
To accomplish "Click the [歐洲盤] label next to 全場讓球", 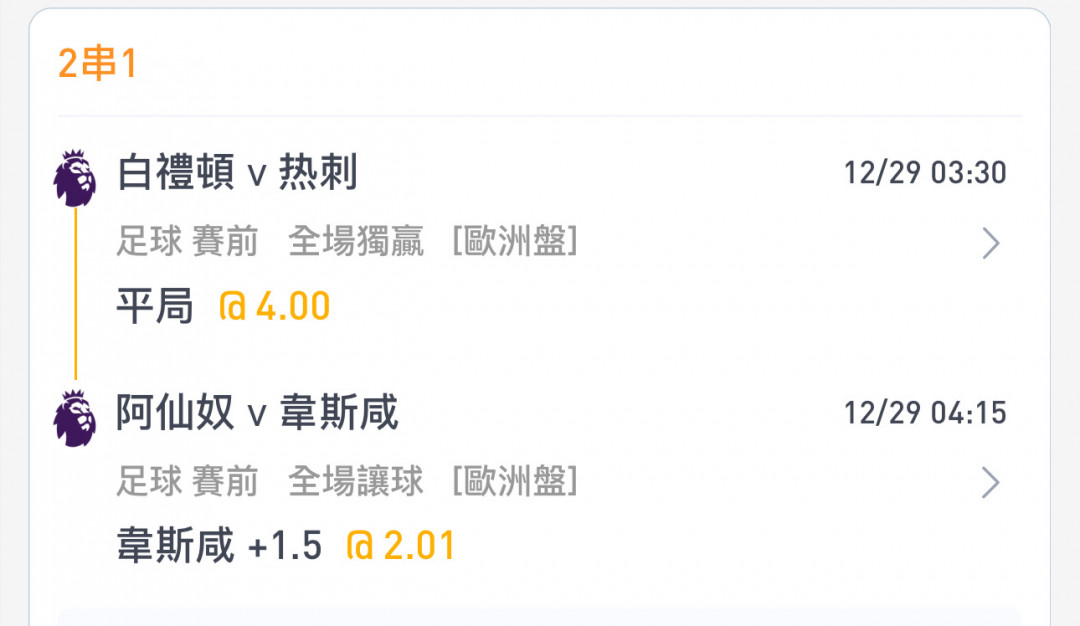I will tap(515, 482).
